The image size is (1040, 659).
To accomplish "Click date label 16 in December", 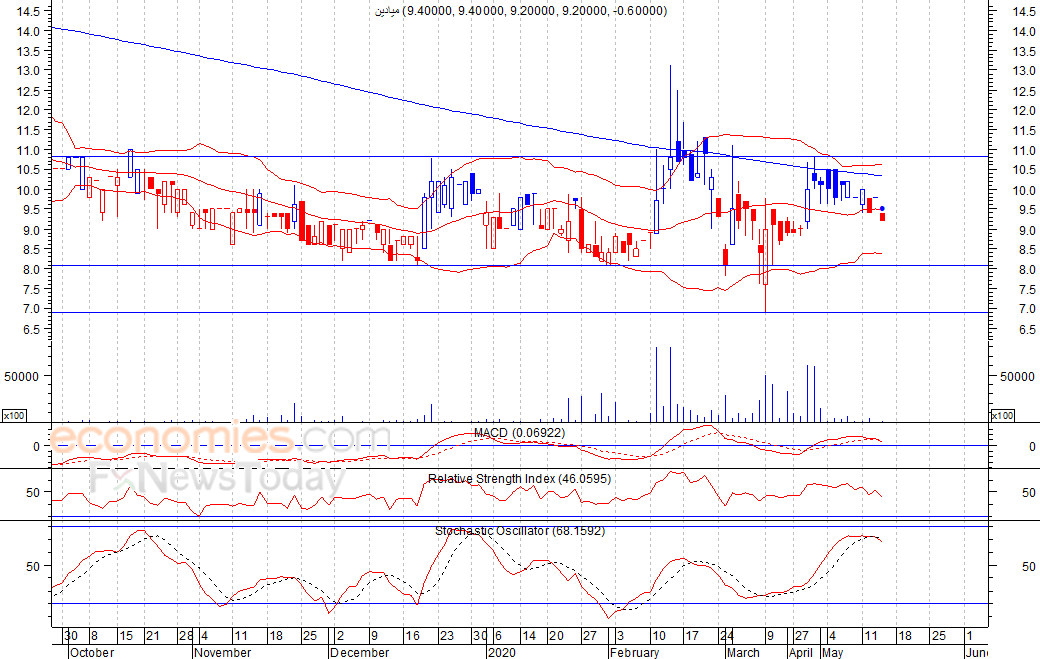I will (413, 636).
